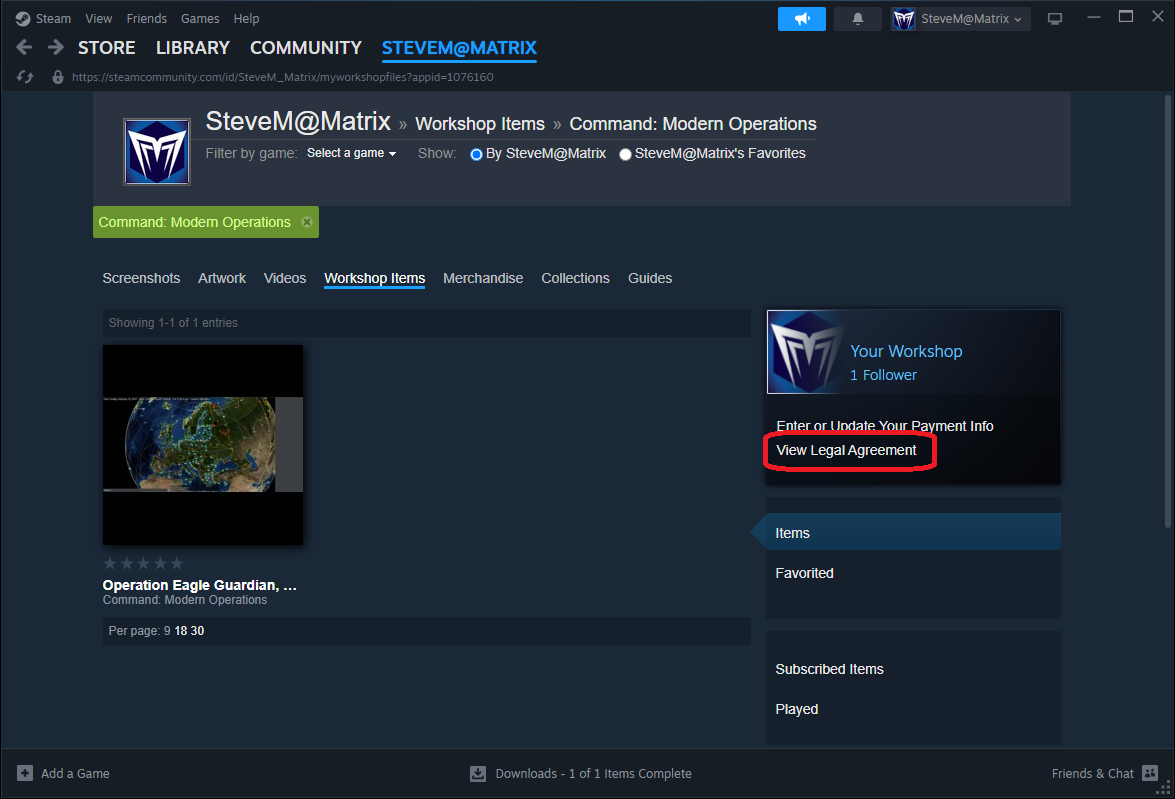The height and width of the screenshot is (799, 1175).
Task: Switch to the Artwork tab
Action: 222,278
